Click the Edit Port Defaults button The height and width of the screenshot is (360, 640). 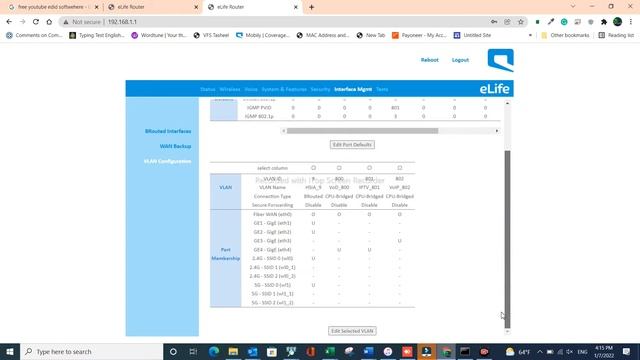352,144
